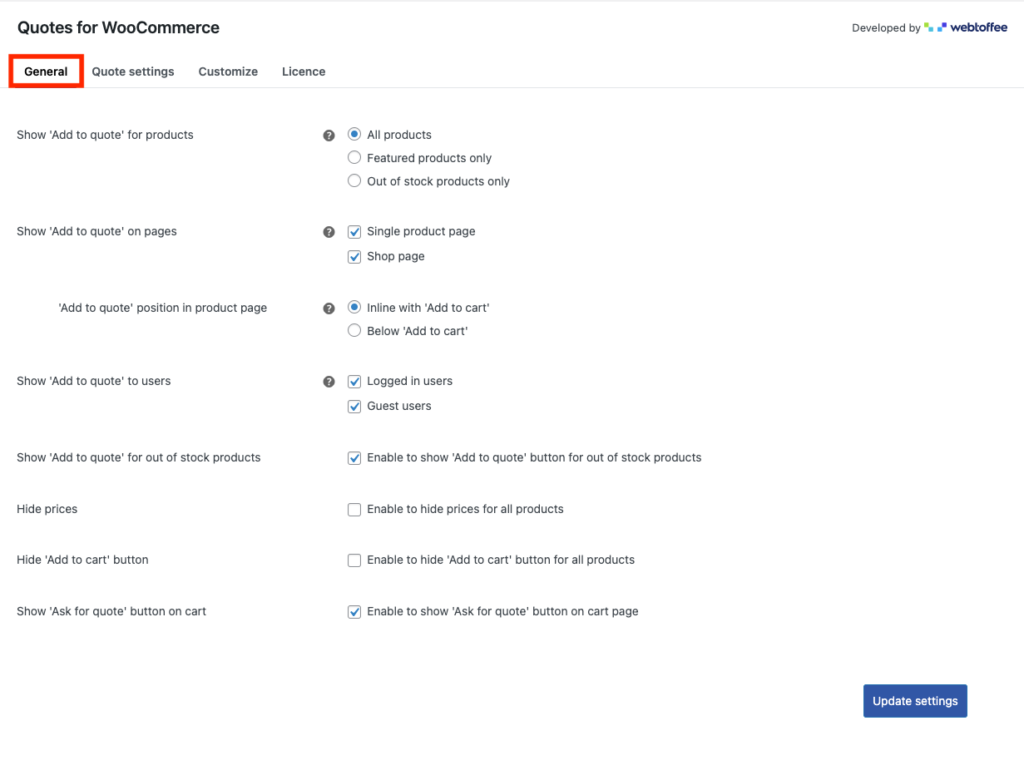Open help for 'Add to quote' position setting
The width and height of the screenshot is (1024, 765).
pos(328,308)
